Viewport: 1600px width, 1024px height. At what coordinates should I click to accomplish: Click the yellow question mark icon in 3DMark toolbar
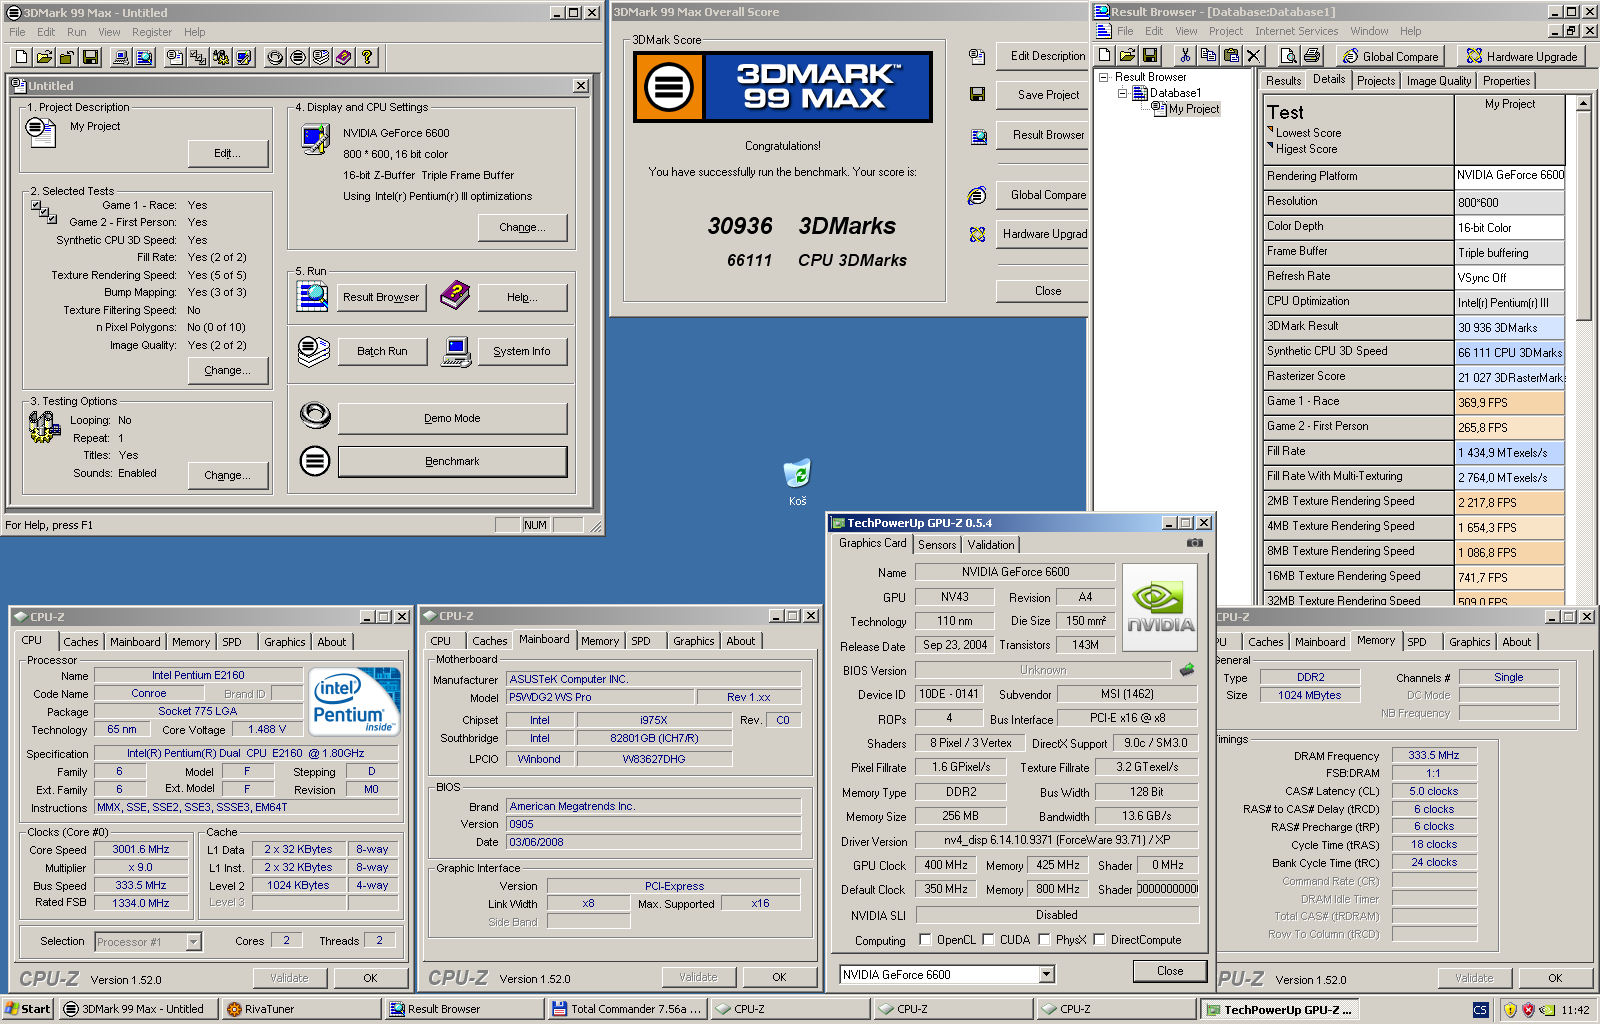click(367, 57)
